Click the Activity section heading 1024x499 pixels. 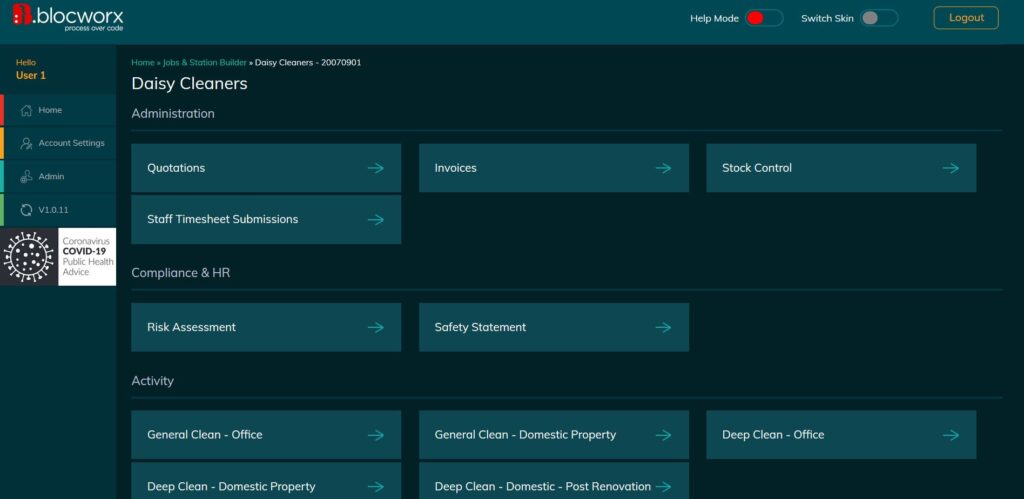point(153,381)
